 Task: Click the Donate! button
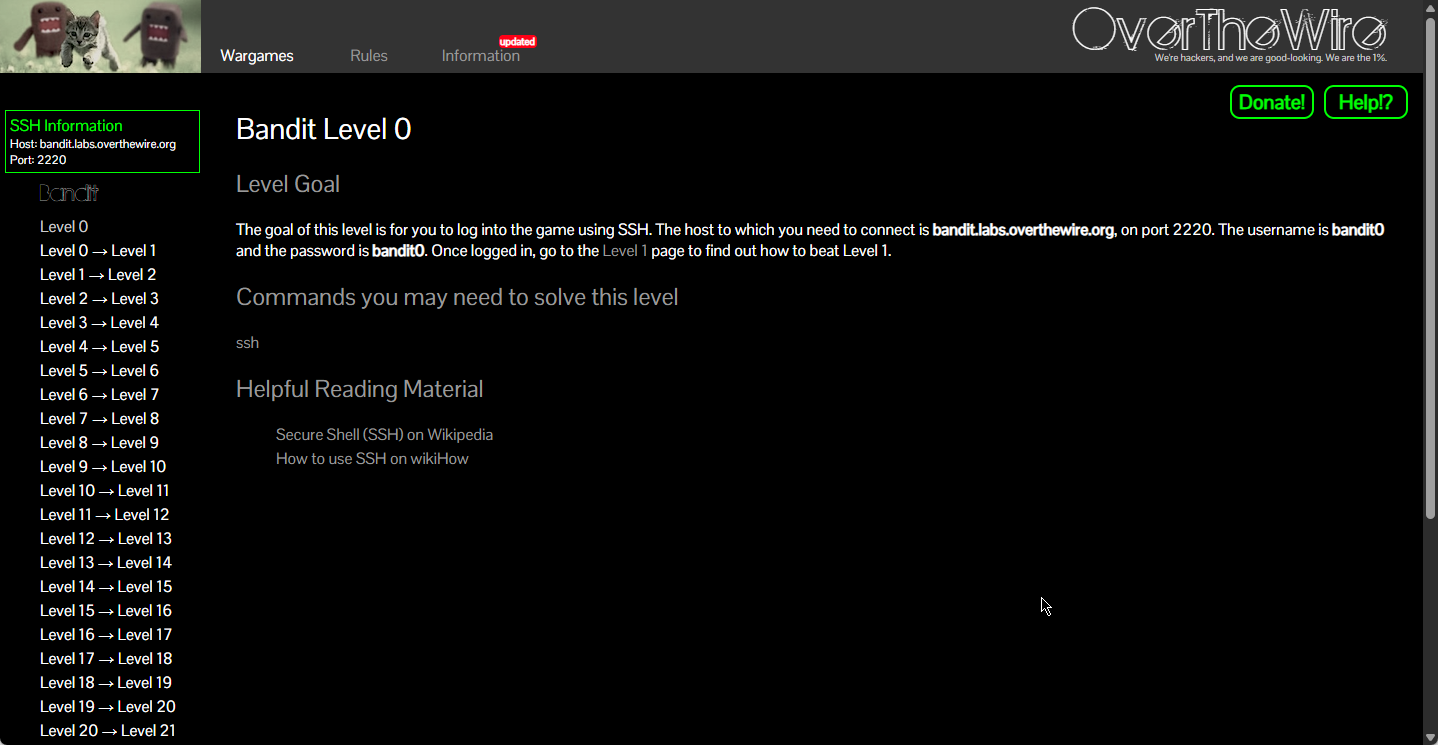tap(1272, 102)
